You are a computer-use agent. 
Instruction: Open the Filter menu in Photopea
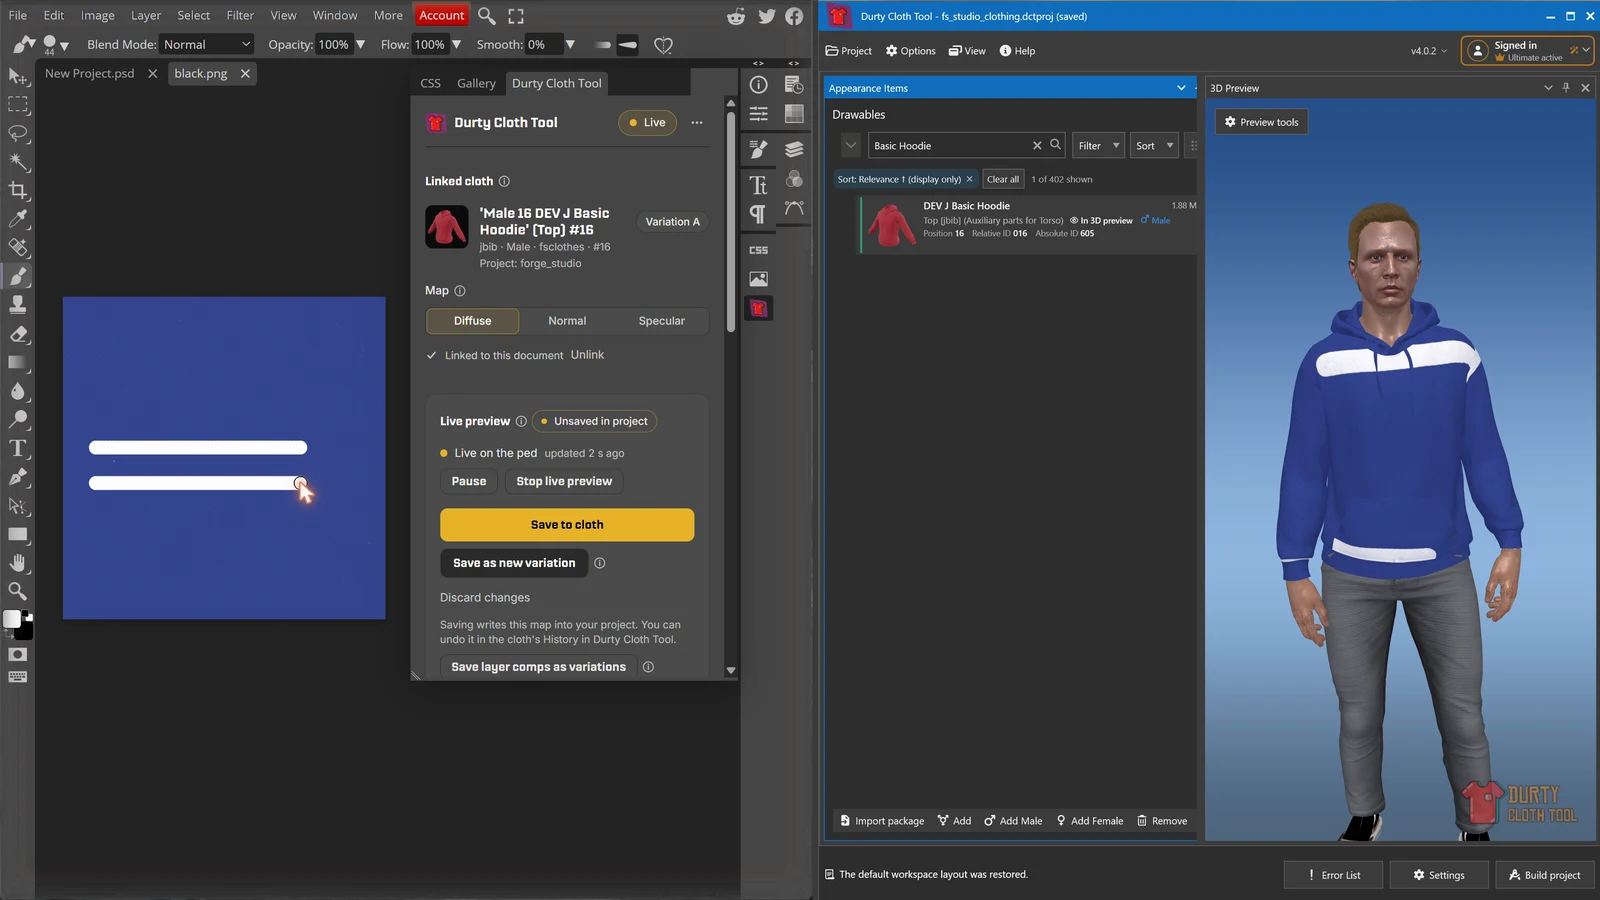coord(240,16)
